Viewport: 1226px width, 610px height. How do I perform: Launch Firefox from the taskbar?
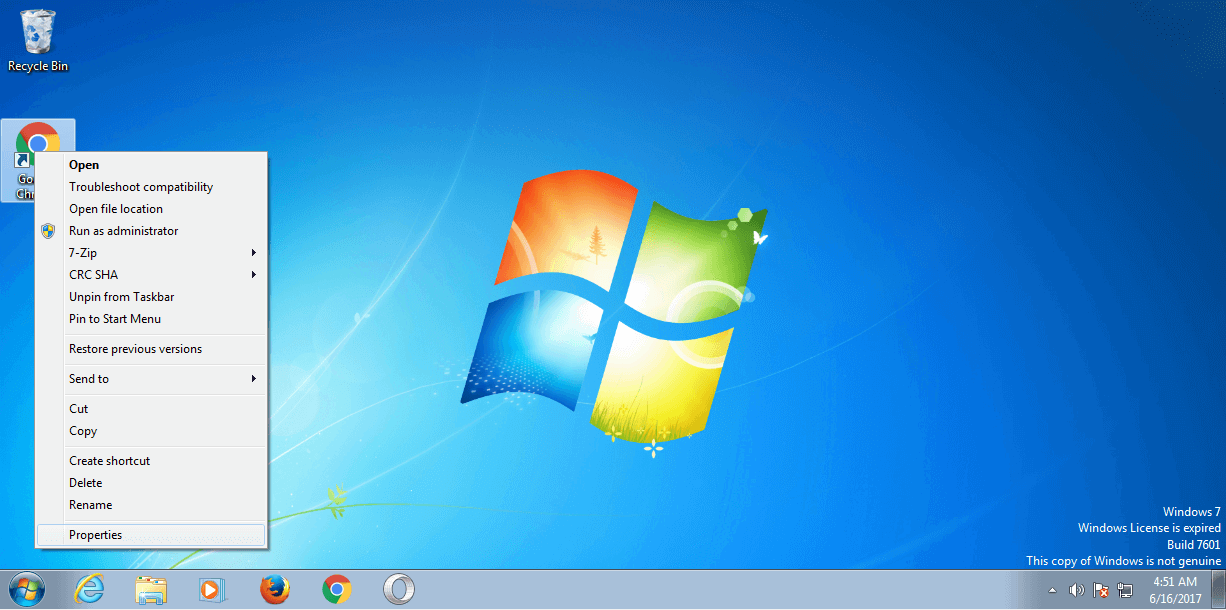click(x=275, y=590)
